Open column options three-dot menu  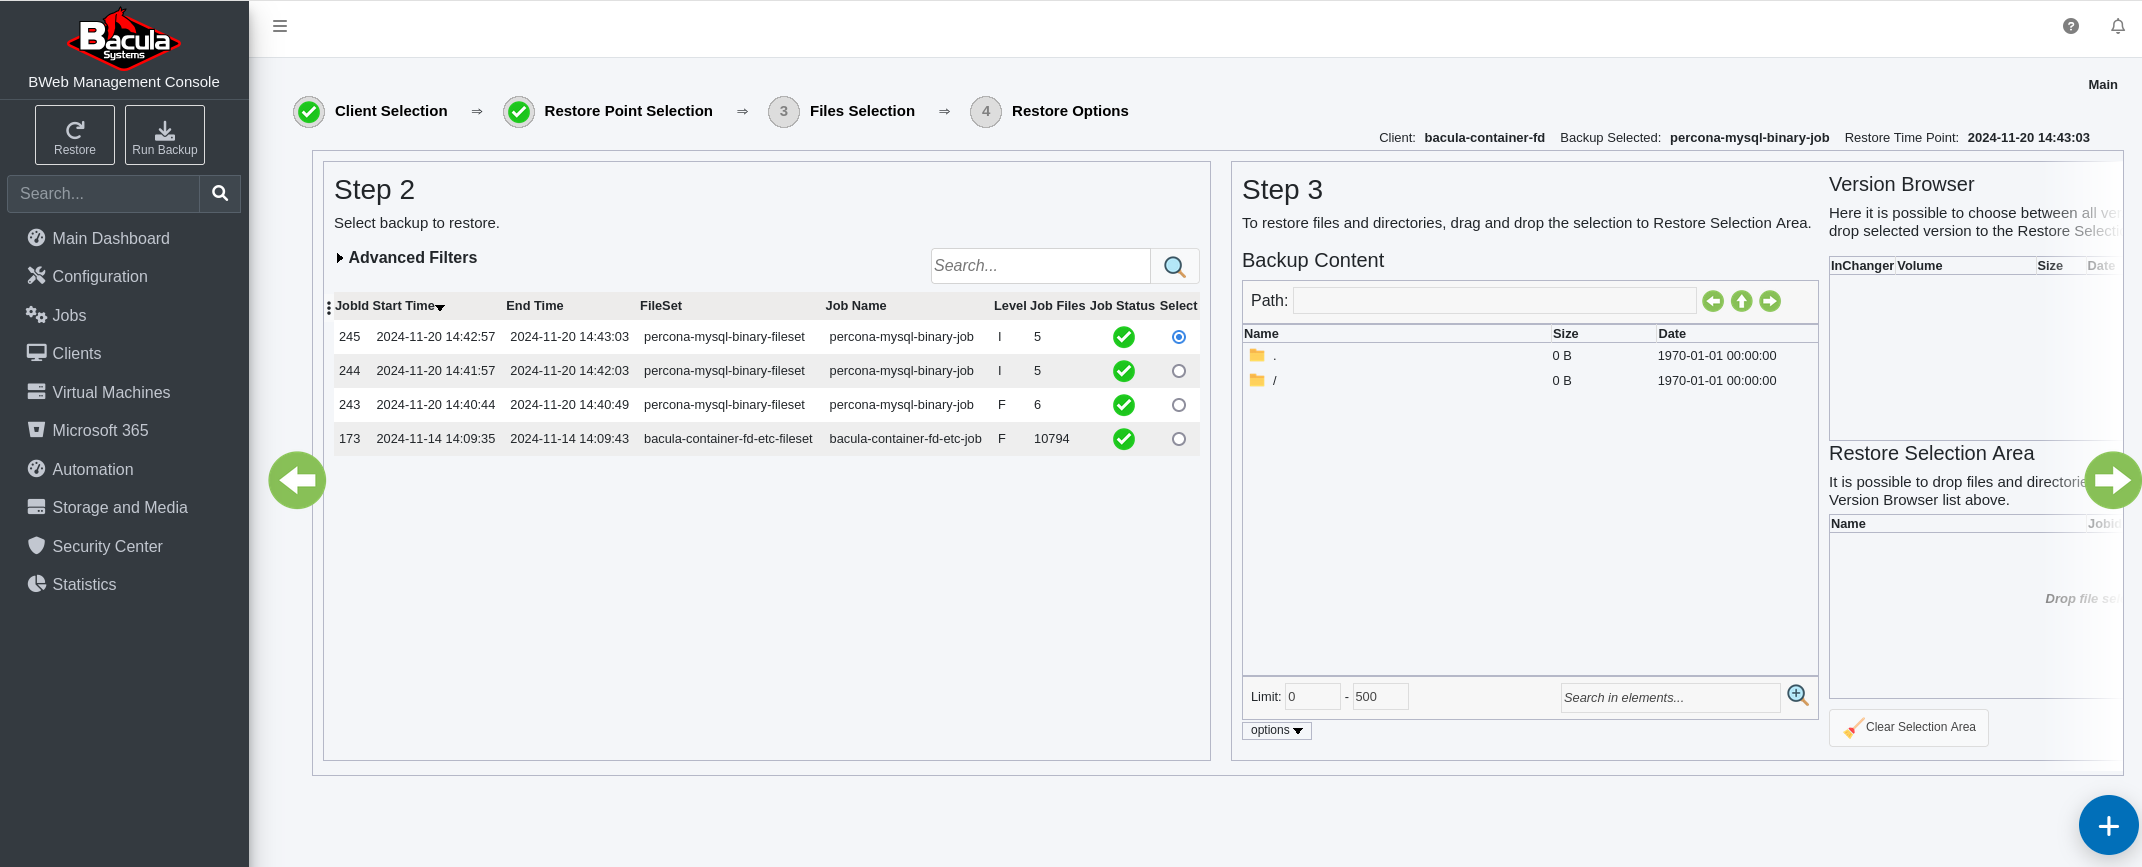tap(329, 308)
